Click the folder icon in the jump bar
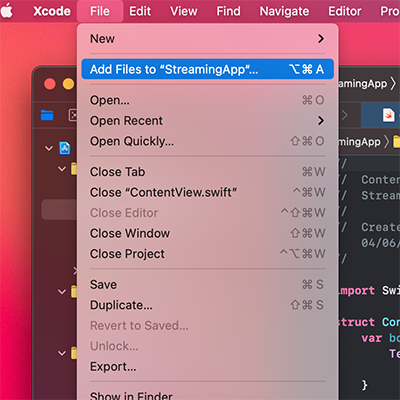 [x=396, y=142]
